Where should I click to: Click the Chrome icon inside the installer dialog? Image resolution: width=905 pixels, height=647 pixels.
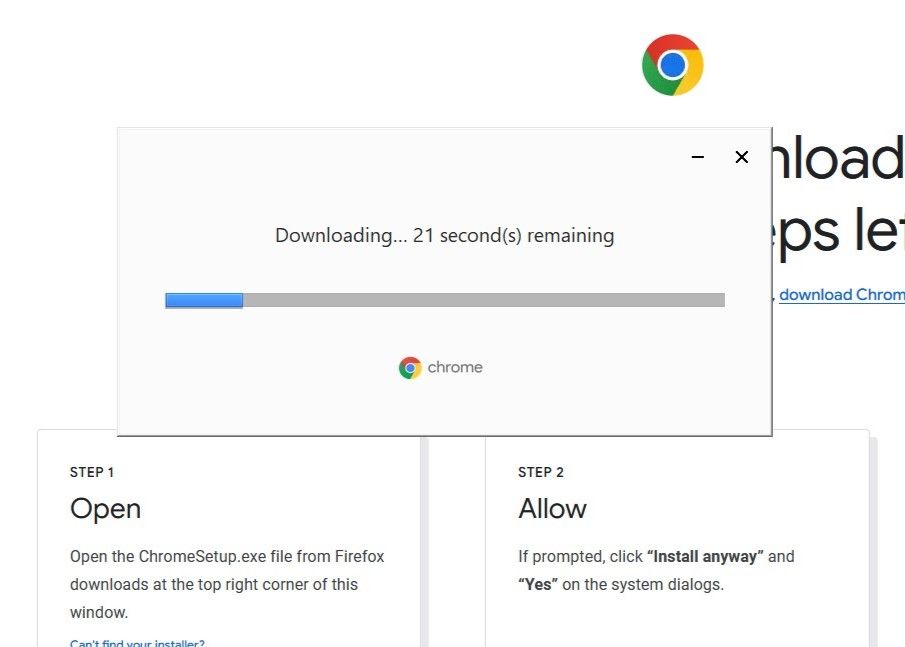(x=409, y=367)
